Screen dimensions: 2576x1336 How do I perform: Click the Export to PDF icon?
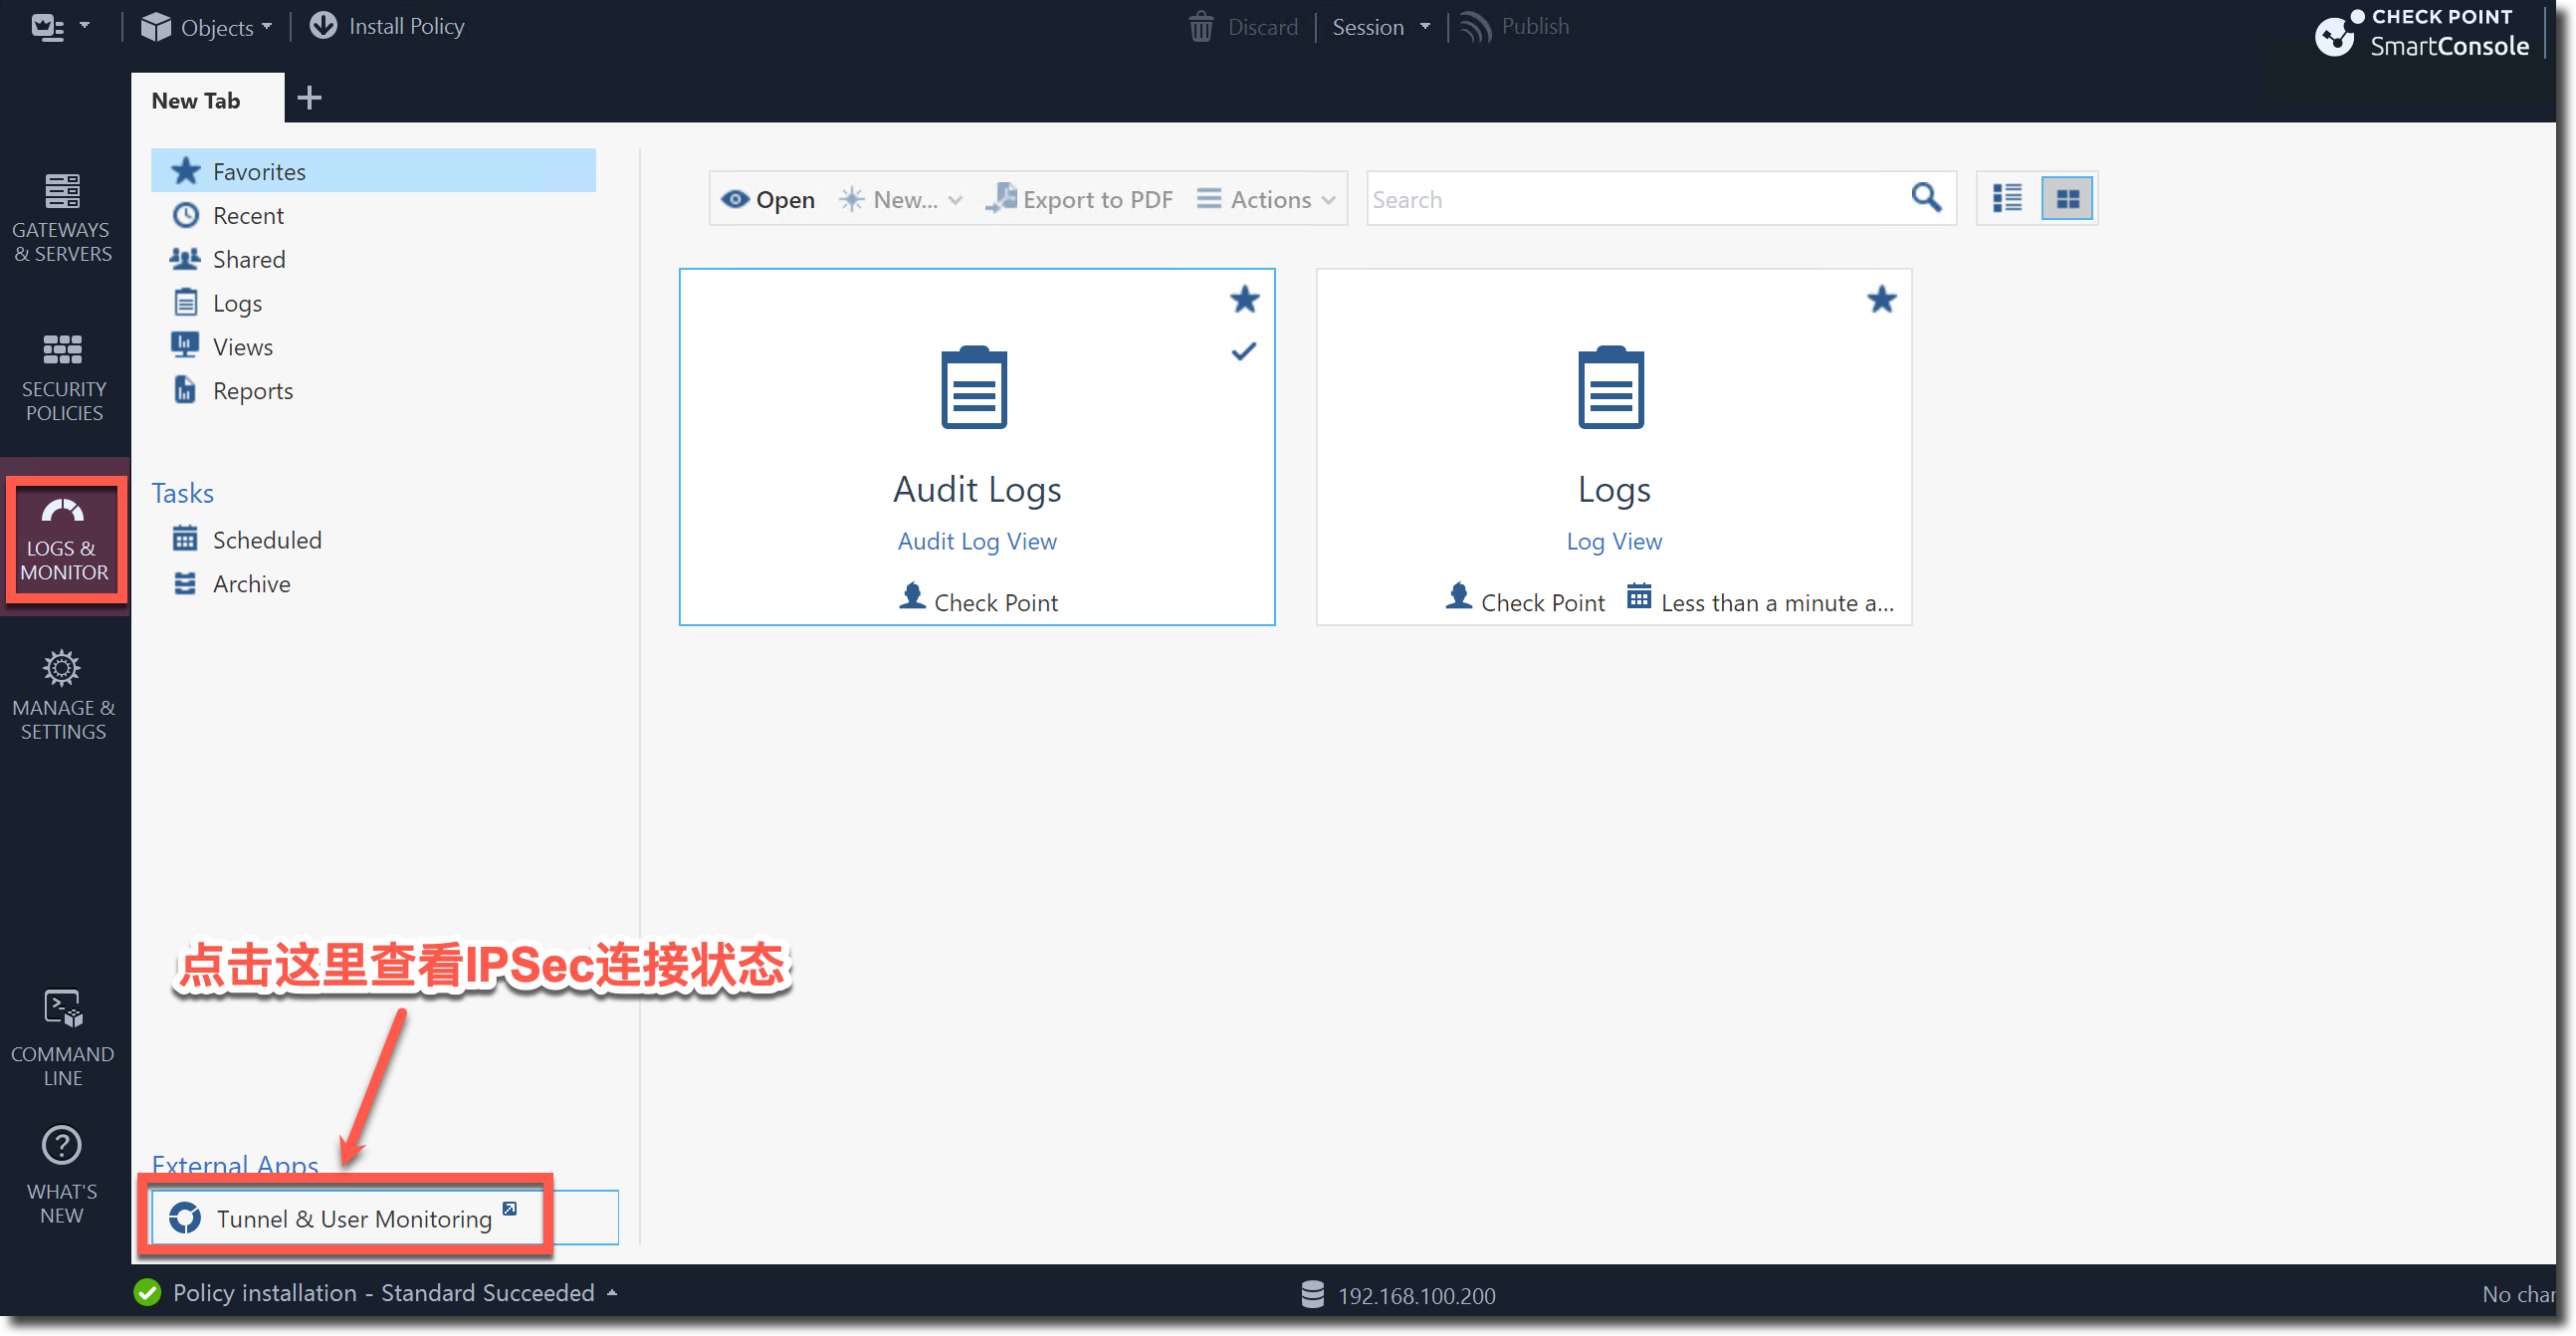click(x=1001, y=198)
